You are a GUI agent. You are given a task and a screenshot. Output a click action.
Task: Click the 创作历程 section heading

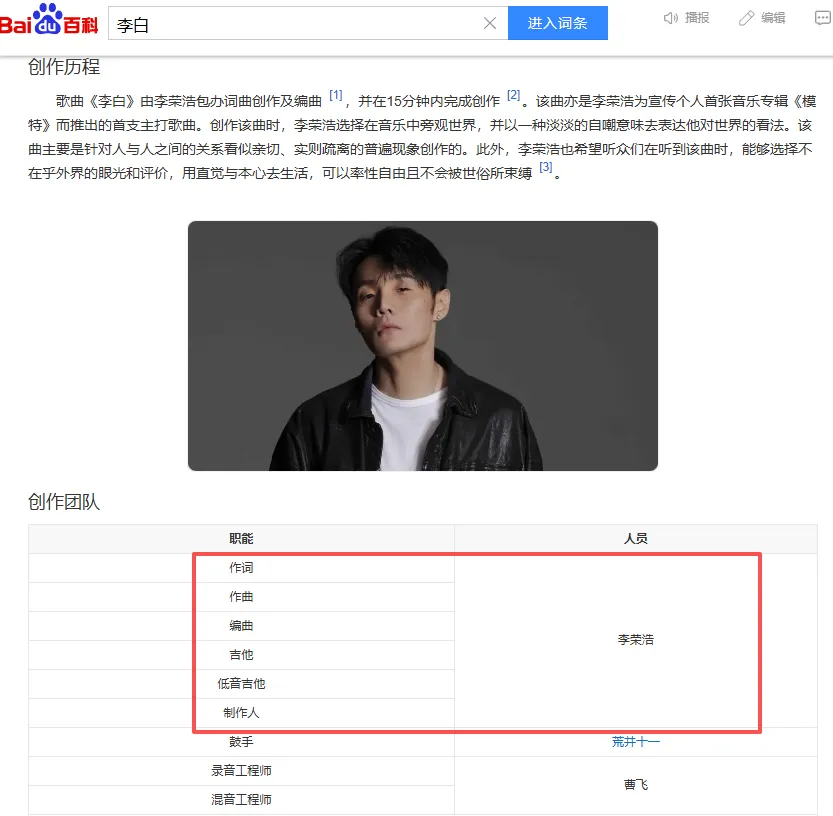coord(64,67)
